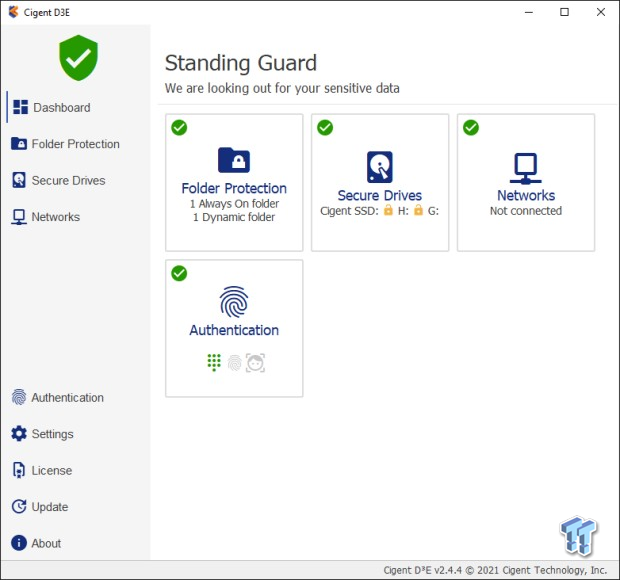Click the Authentication fingerprint icon in sidebar
The image size is (620, 580).
[x=19, y=397]
